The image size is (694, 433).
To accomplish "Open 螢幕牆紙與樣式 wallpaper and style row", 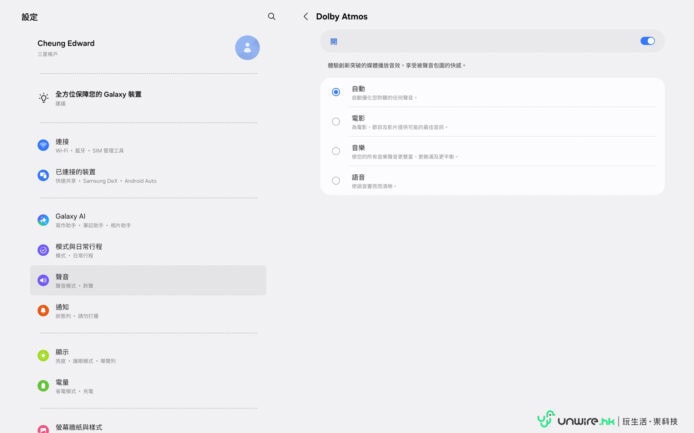I will pyautogui.click(x=148, y=427).
